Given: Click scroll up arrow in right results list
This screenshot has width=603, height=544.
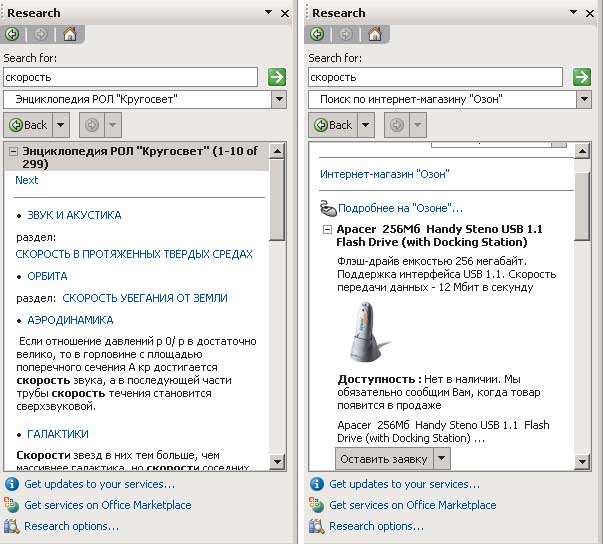Looking at the screenshot, I should 582,151.
